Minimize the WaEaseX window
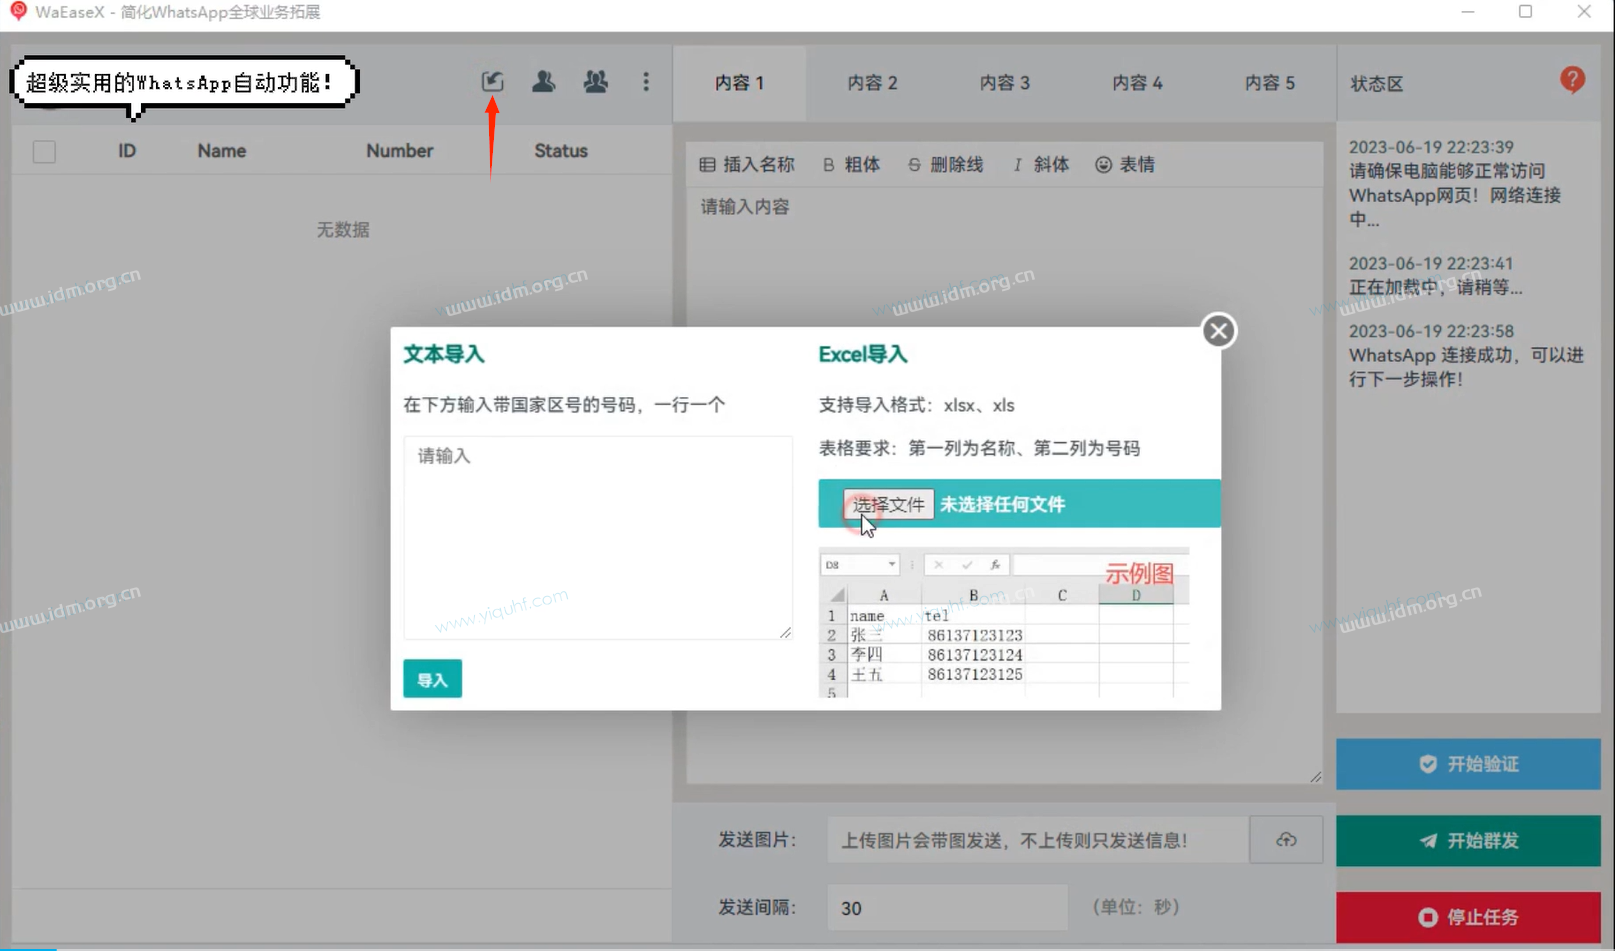This screenshot has height=951, width=1615. click(1468, 12)
